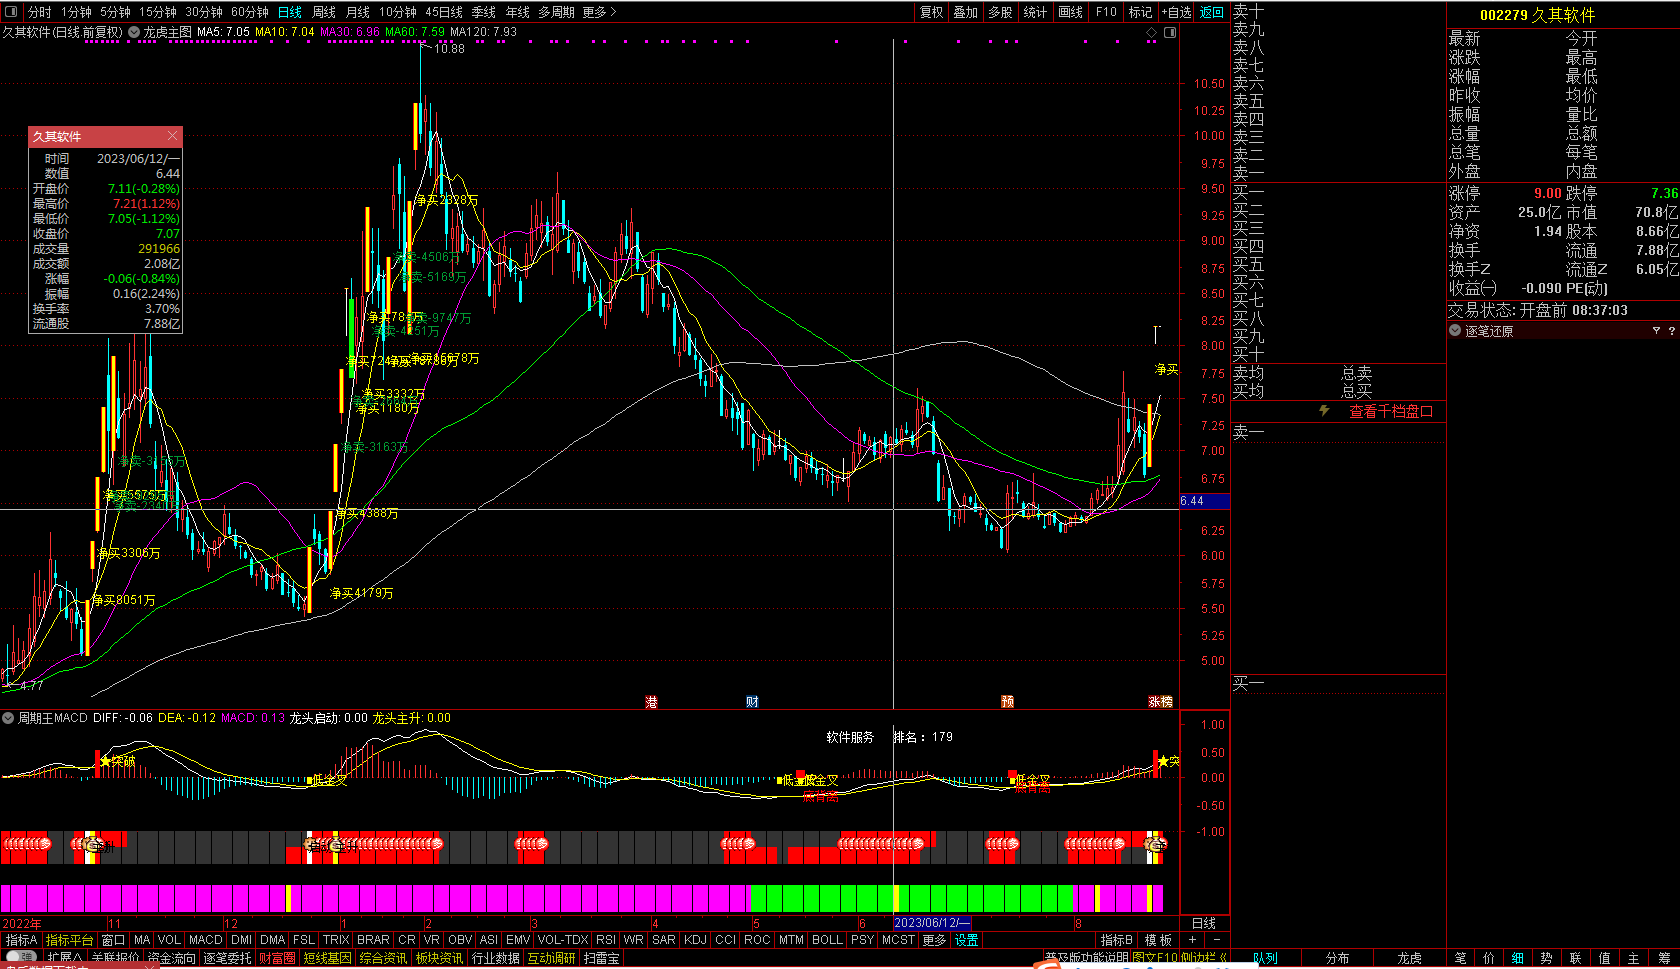The height and width of the screenshot is (969, 1680).
Task: Apply the MACD indicator
Action: tap(205, 940)
